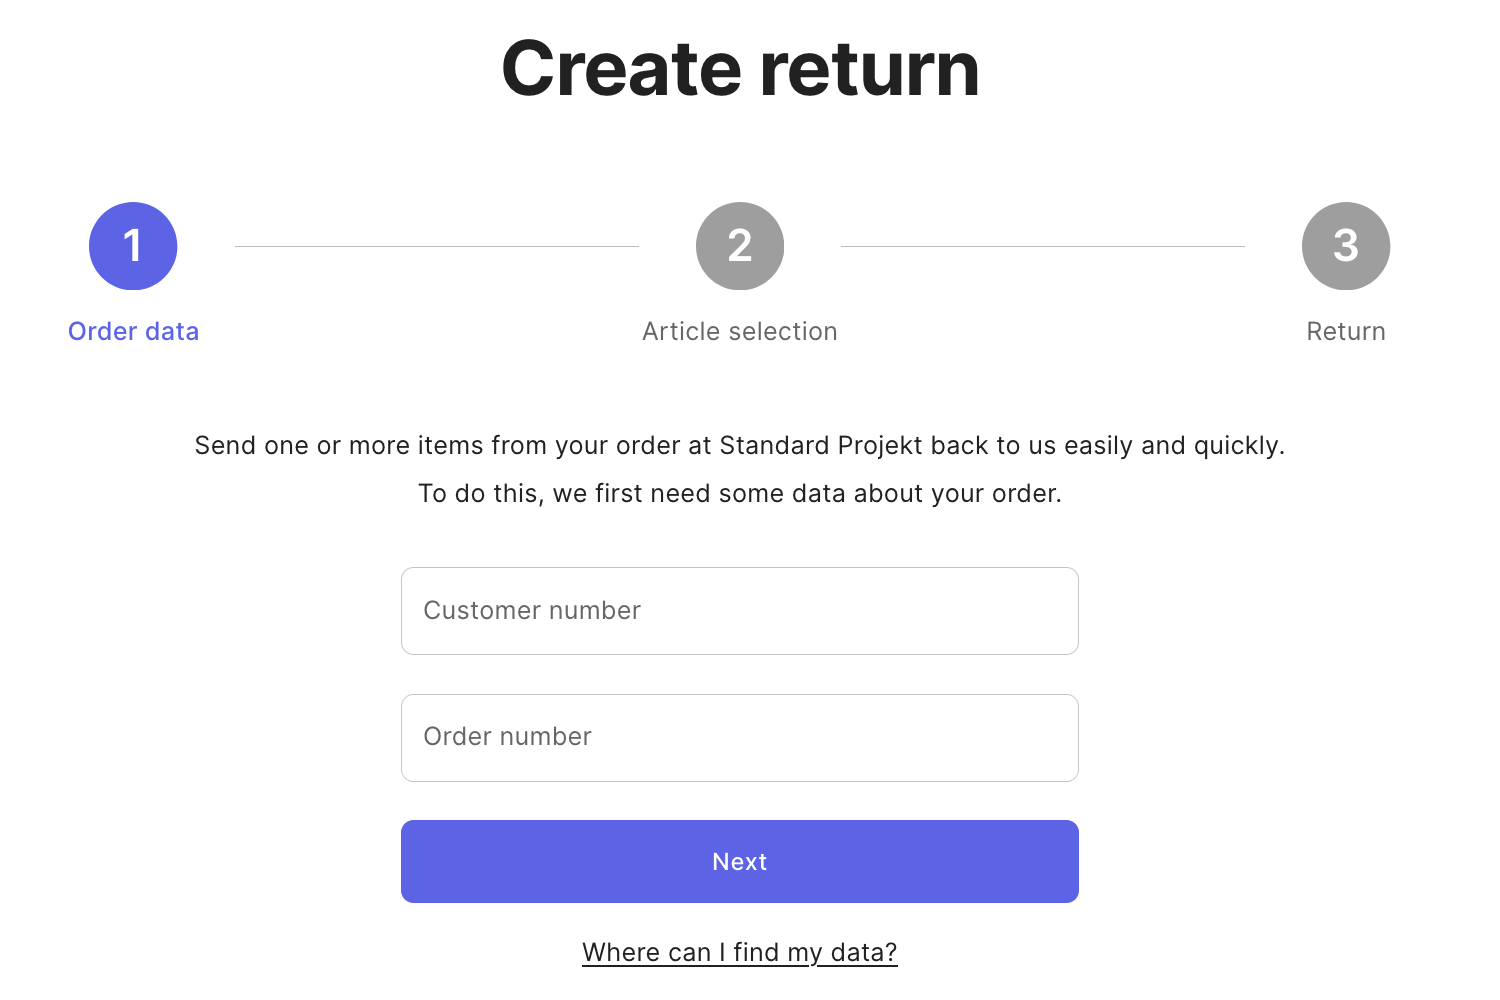Open the Where can I find my data link

click(740, 952)
